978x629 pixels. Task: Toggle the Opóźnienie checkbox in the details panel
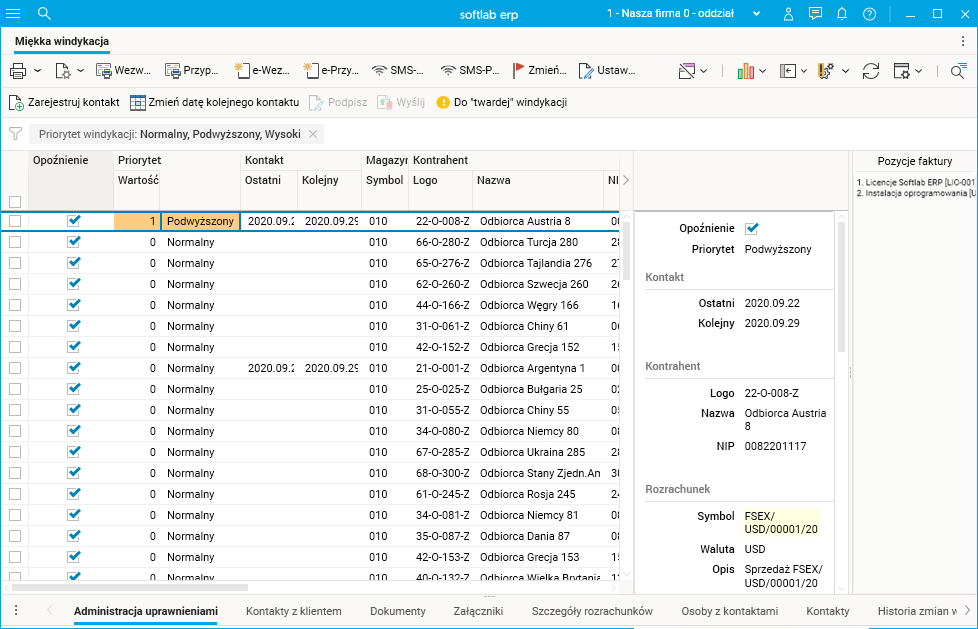point(753,228)
